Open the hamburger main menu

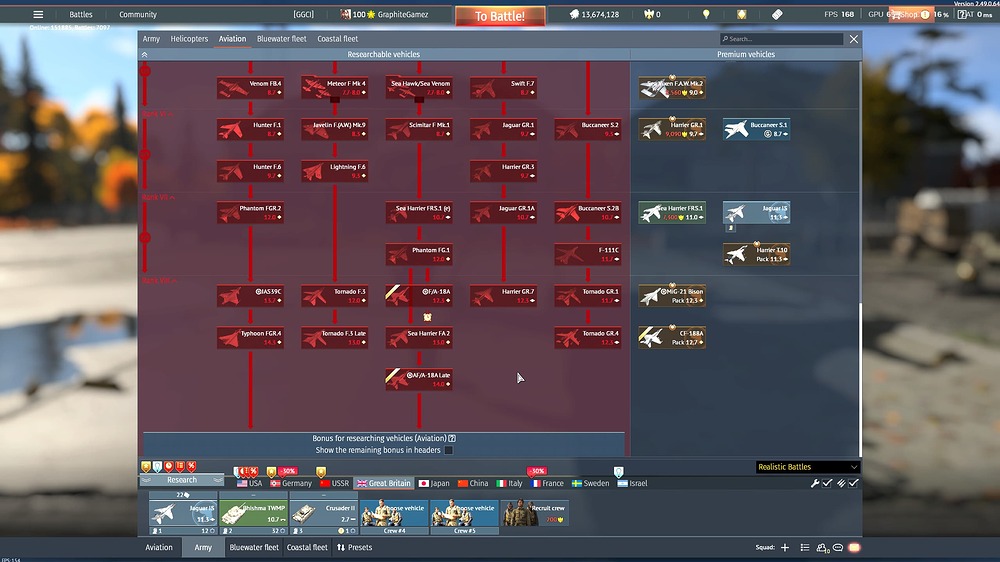tap(38, 15)
